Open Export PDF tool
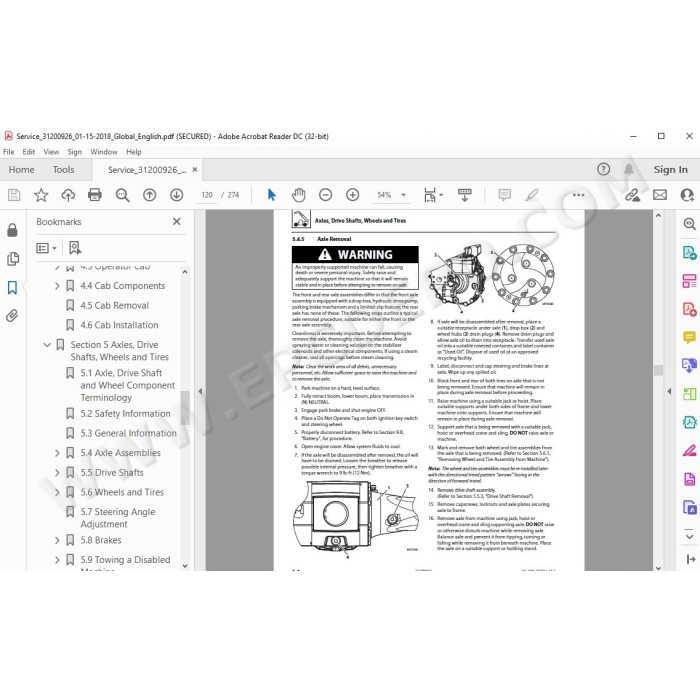The height and width of the screenshot is (700, 700). point(690,253)
